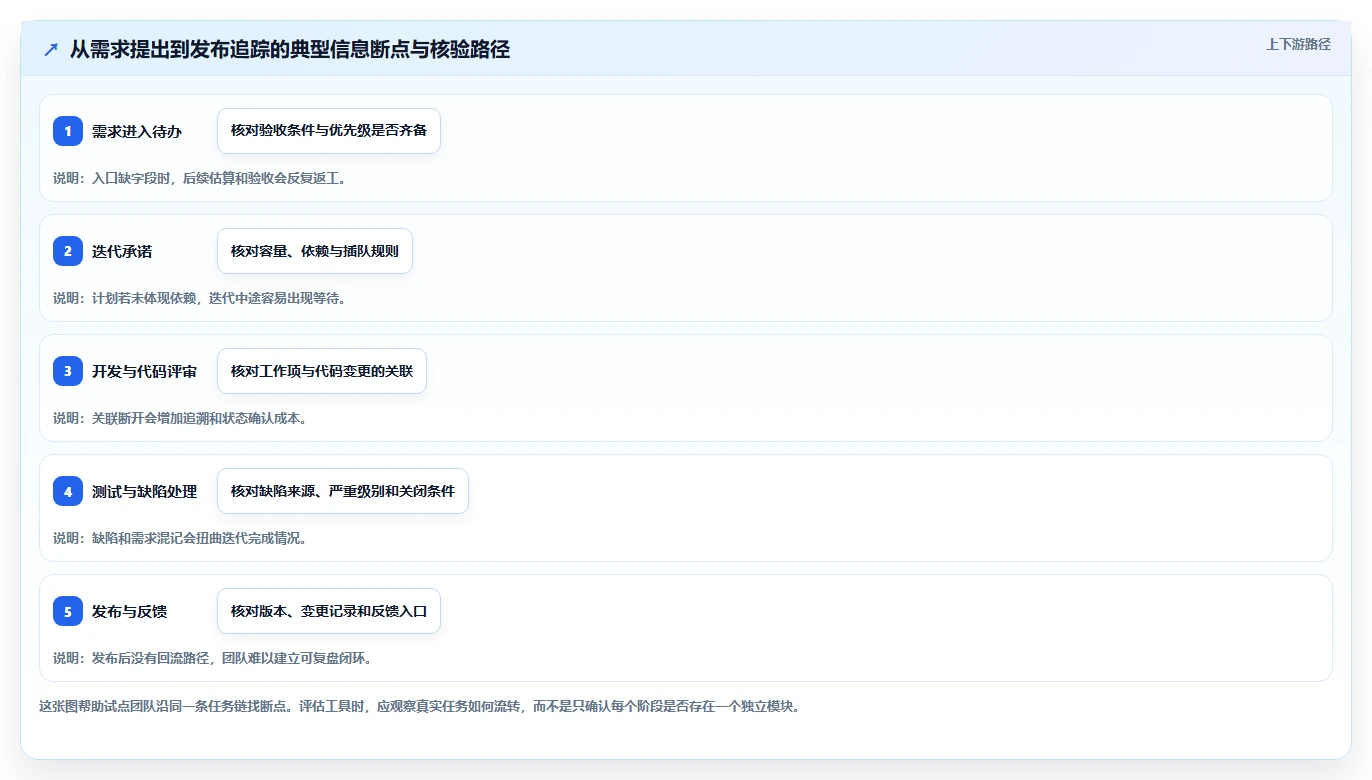
Task: Select the 核对缺陷来源、严重级别和关闭条件 box
Action: pos(343,491)
